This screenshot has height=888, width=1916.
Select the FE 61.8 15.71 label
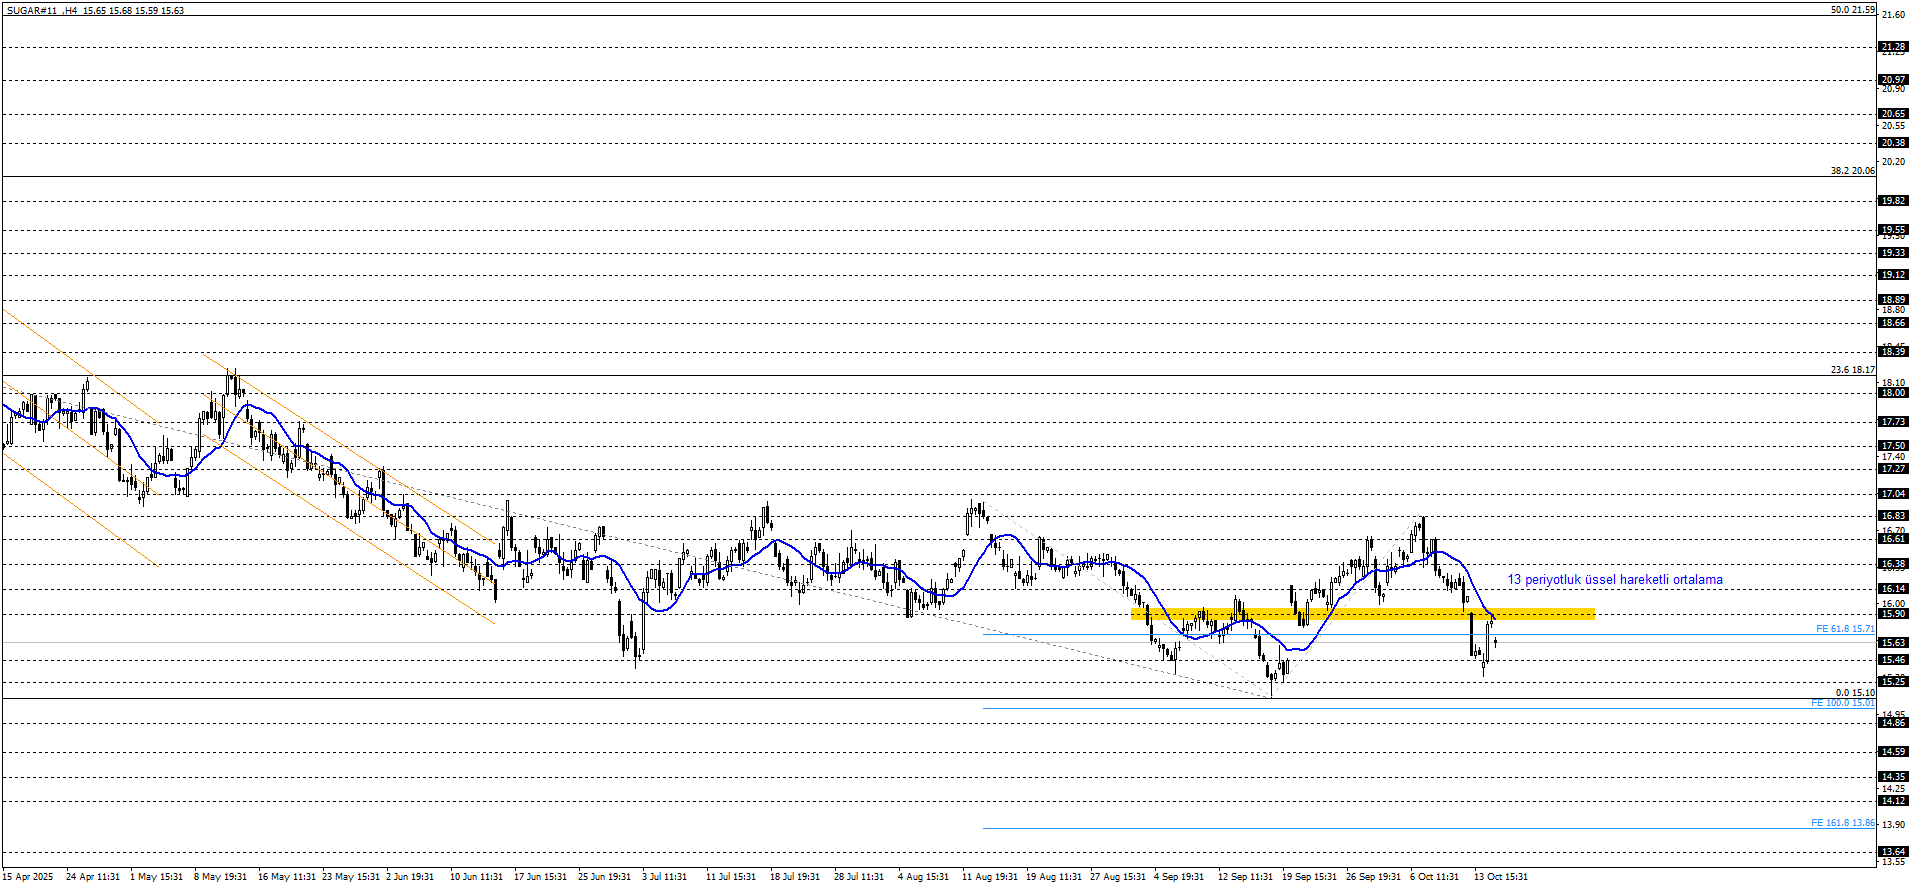tap(1844, 629)
